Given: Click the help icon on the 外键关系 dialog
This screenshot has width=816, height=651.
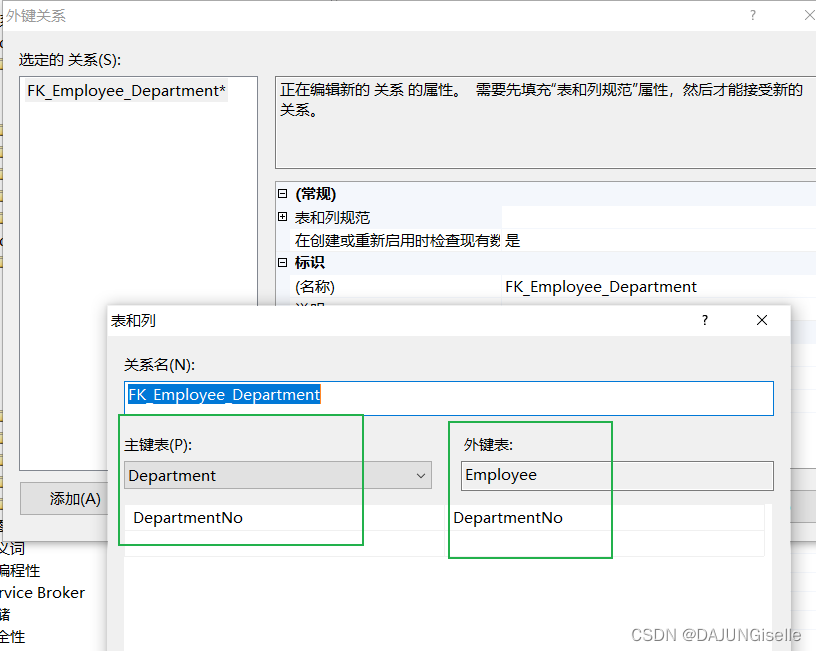Looking at the screenshot, I should pyautogui.click(x=751, y=15).
